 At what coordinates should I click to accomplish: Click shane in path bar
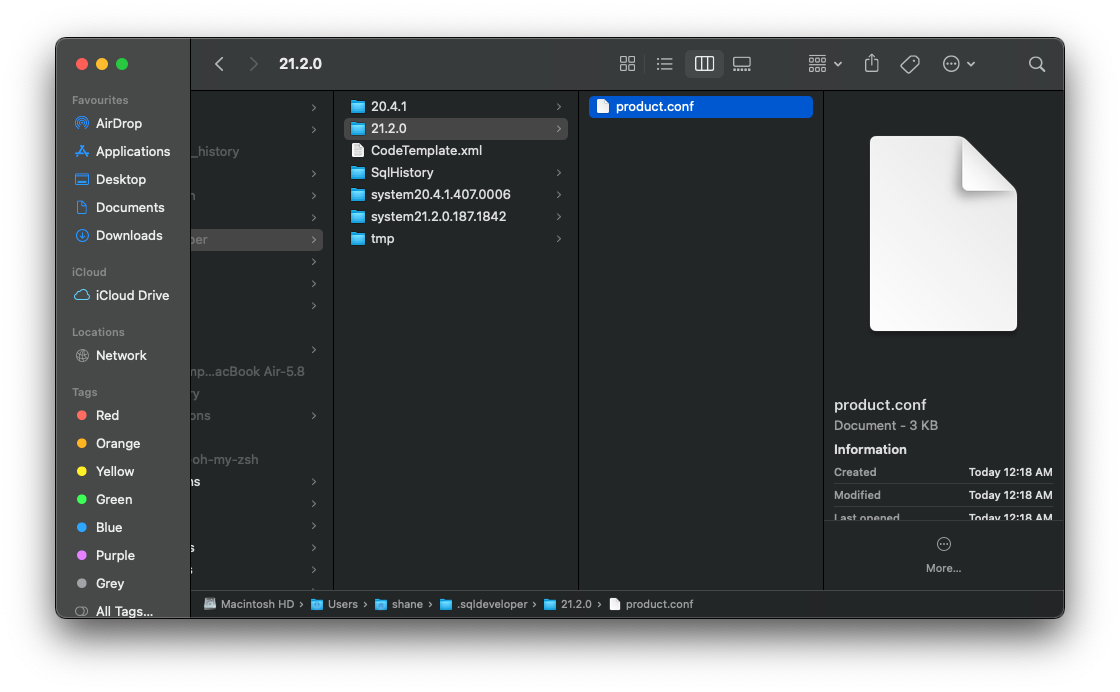tap(399, 604)
